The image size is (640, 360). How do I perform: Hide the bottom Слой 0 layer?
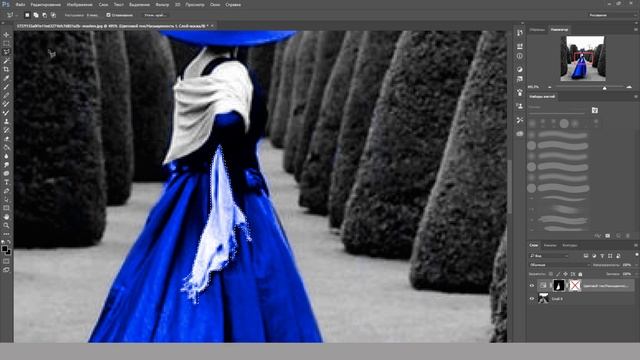point(532,299)
